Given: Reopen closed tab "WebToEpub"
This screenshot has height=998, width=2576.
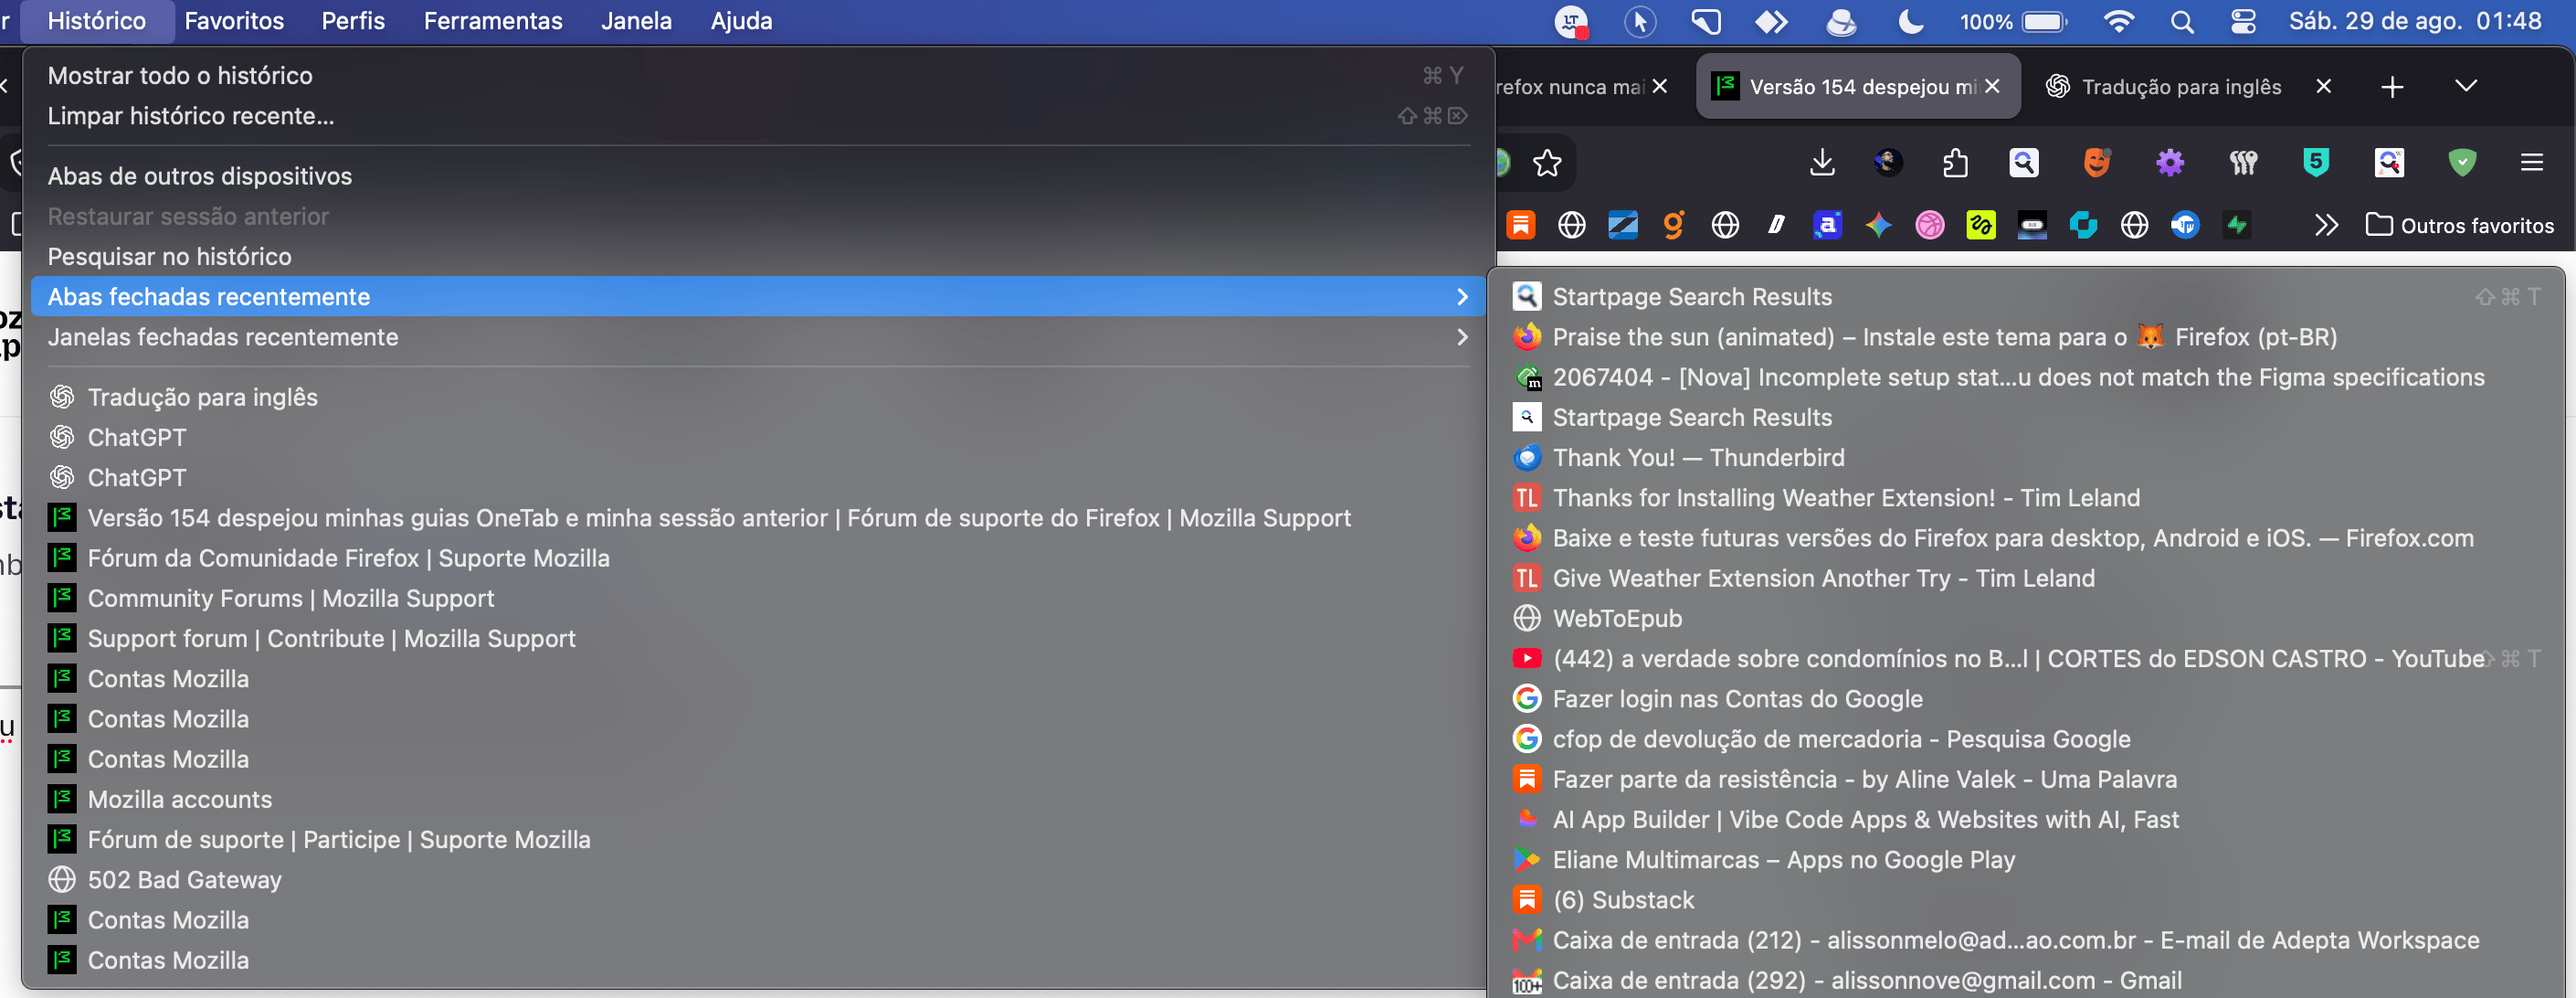Looking at the screenshot, I should (x=2027, y=618).
